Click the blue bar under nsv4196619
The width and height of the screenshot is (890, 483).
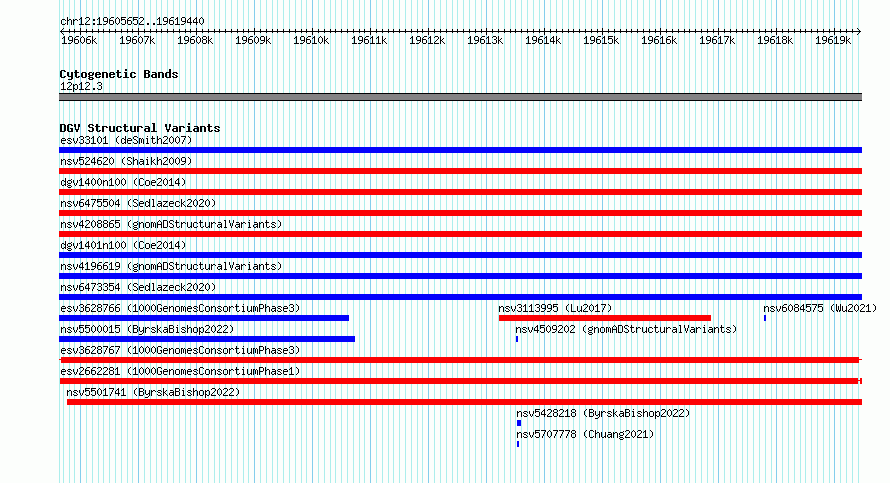[x=460, y=276]
